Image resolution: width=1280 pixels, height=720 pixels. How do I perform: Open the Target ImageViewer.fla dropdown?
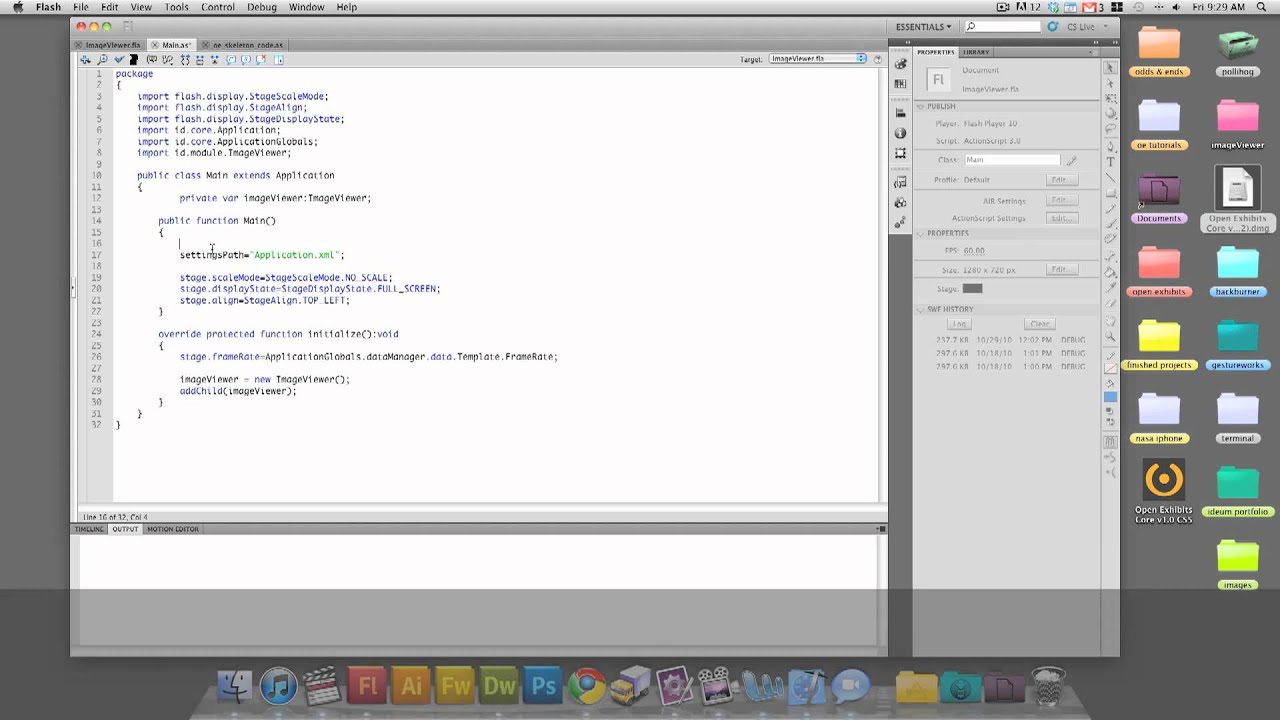(x=818, y=59)
